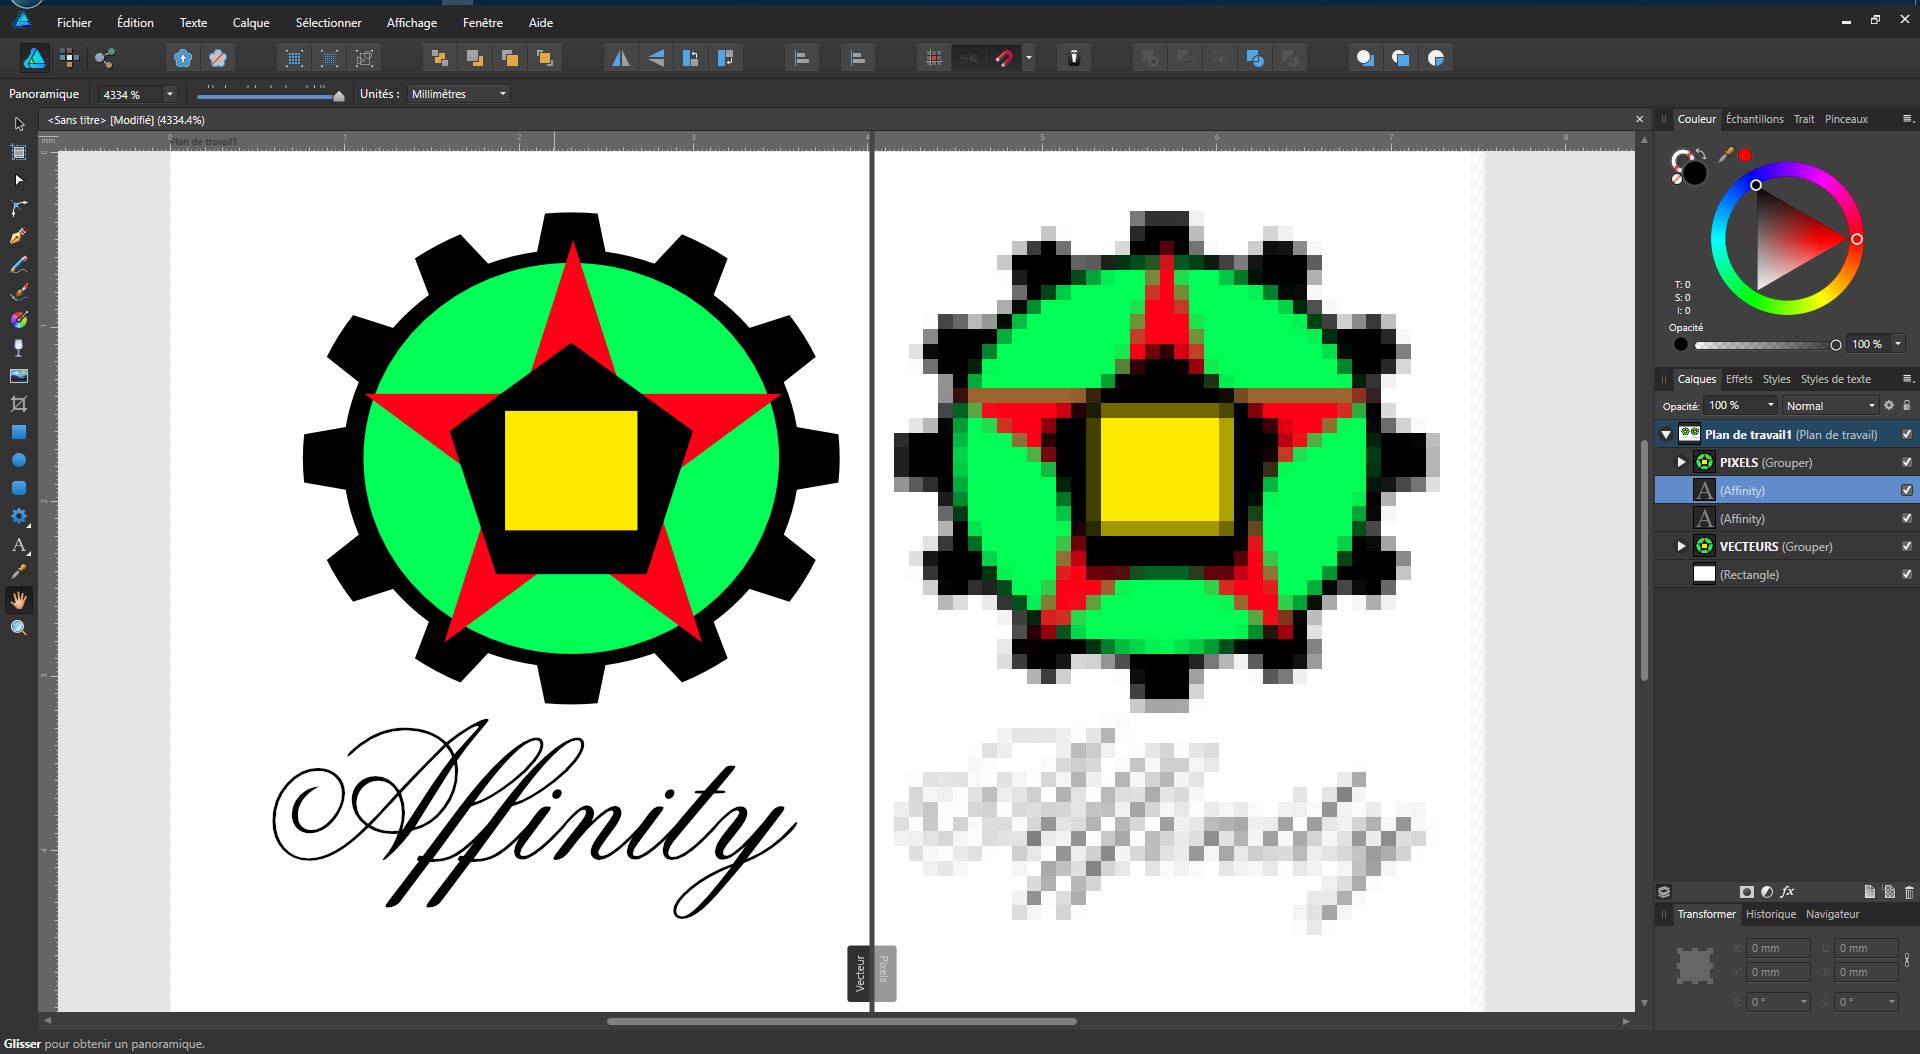Toggle the grid display toolbar button
1920x1054 pixels.
(x=934, y=58)
